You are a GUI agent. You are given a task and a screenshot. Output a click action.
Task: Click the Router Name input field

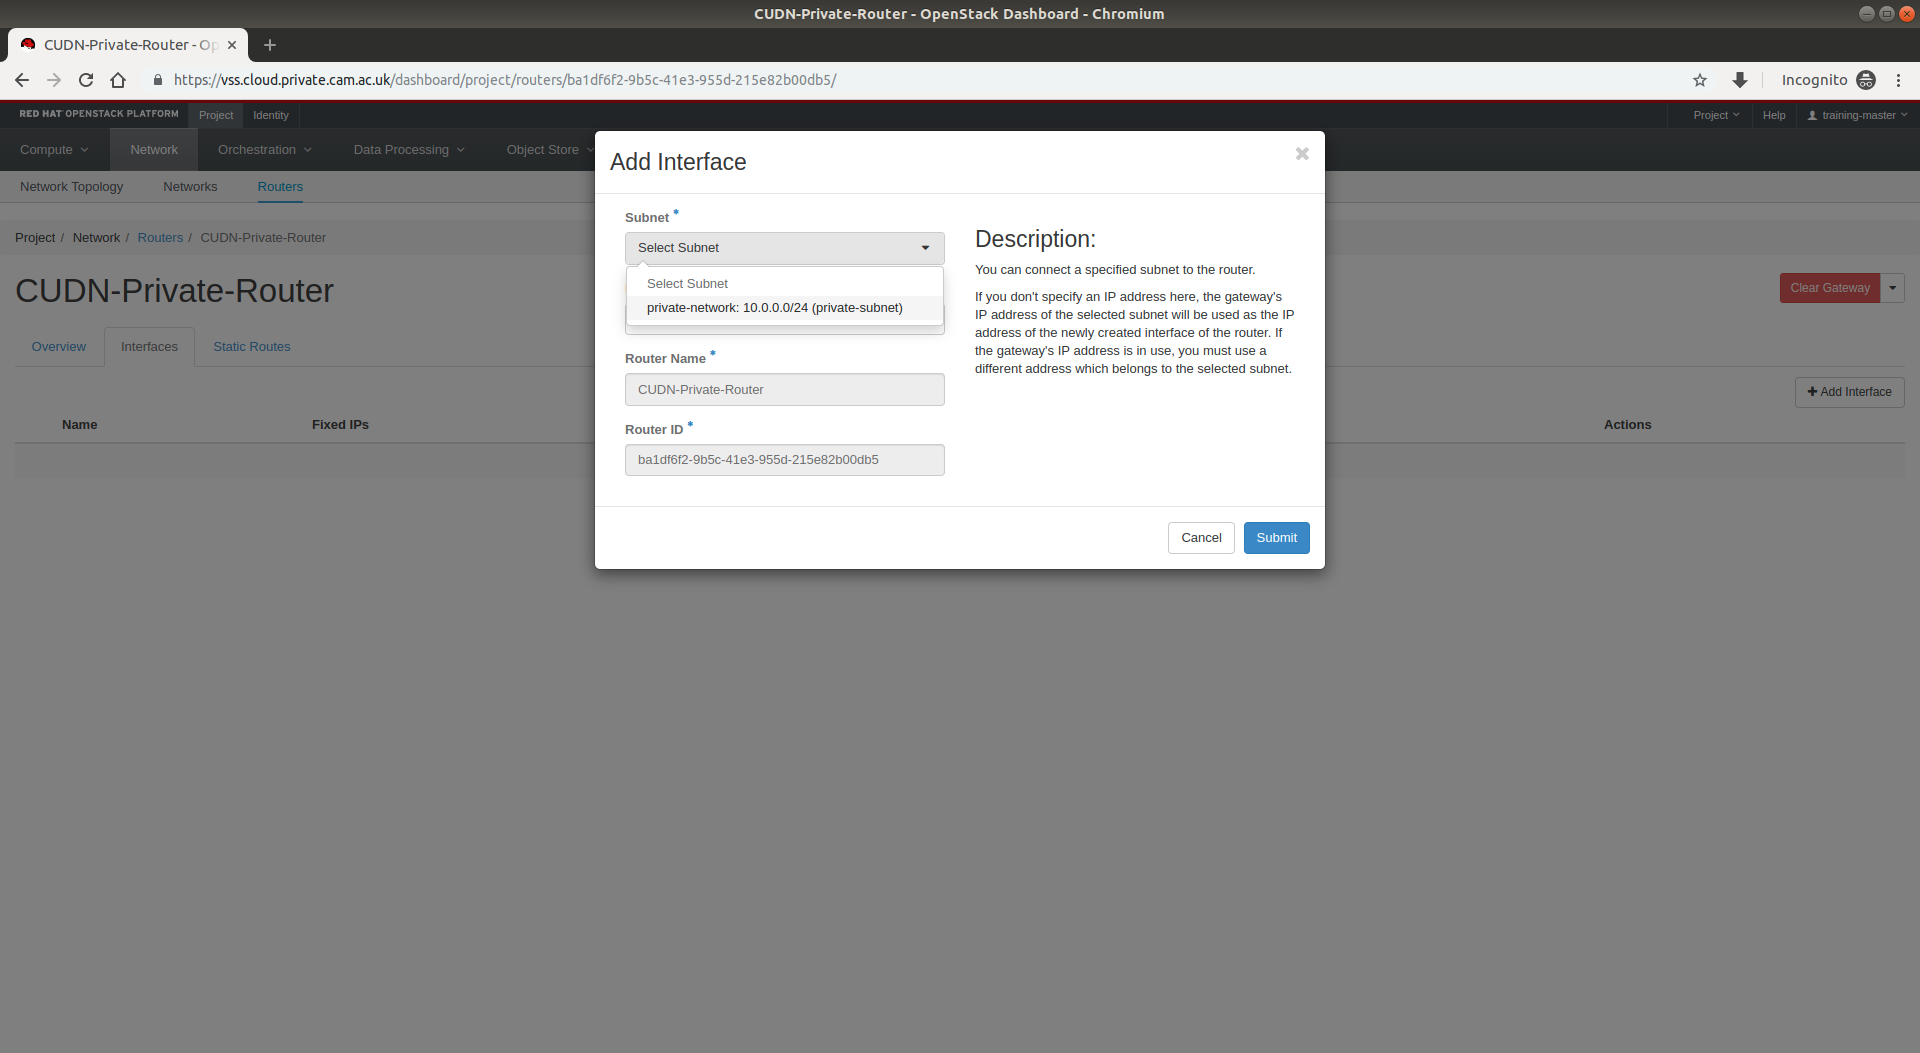[784, 390]
